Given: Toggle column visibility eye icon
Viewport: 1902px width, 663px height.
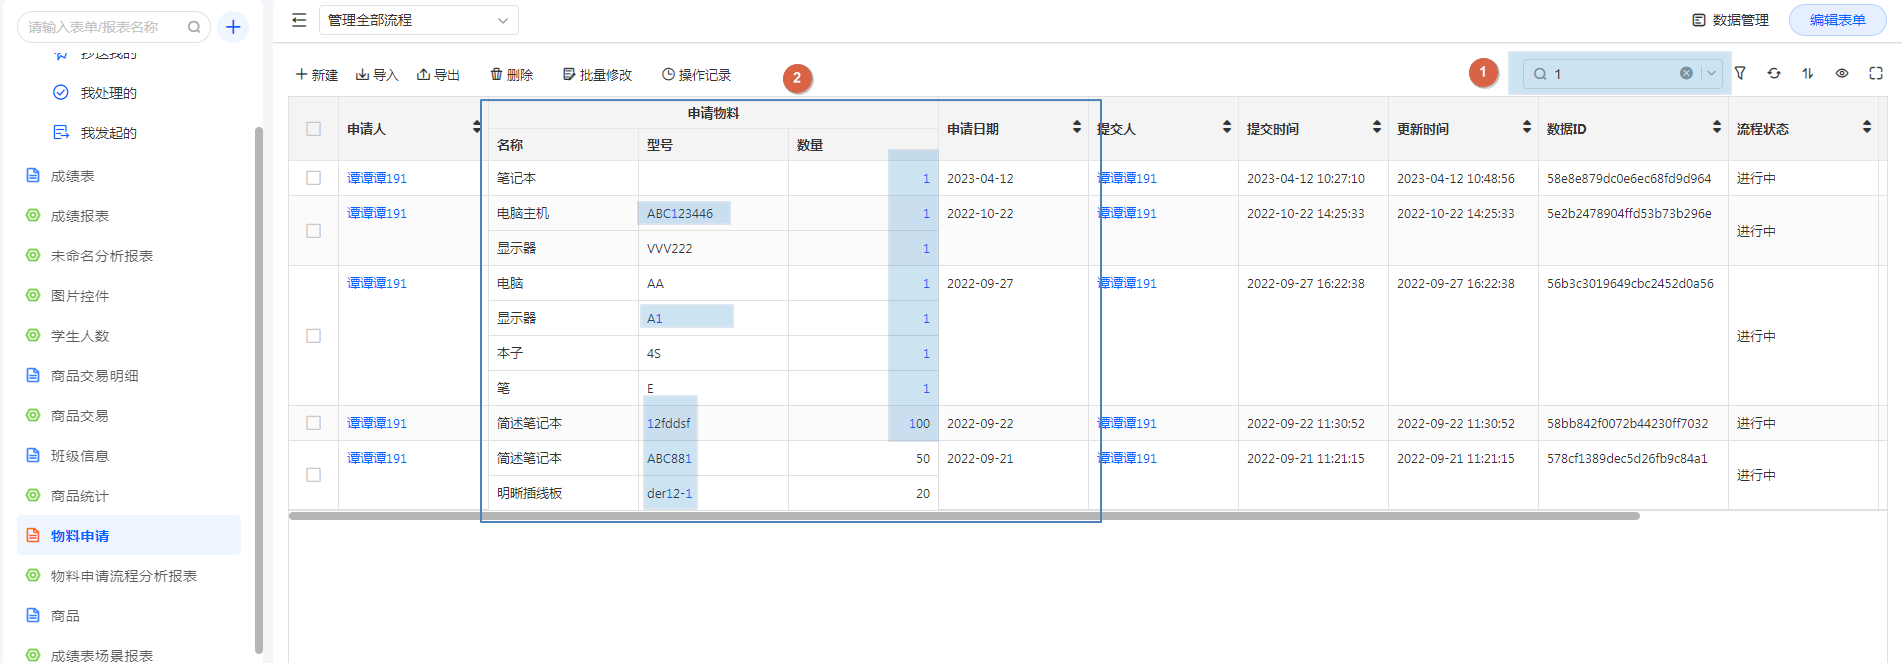Looking at the screenshot, I should click(x=1842, y=73).
